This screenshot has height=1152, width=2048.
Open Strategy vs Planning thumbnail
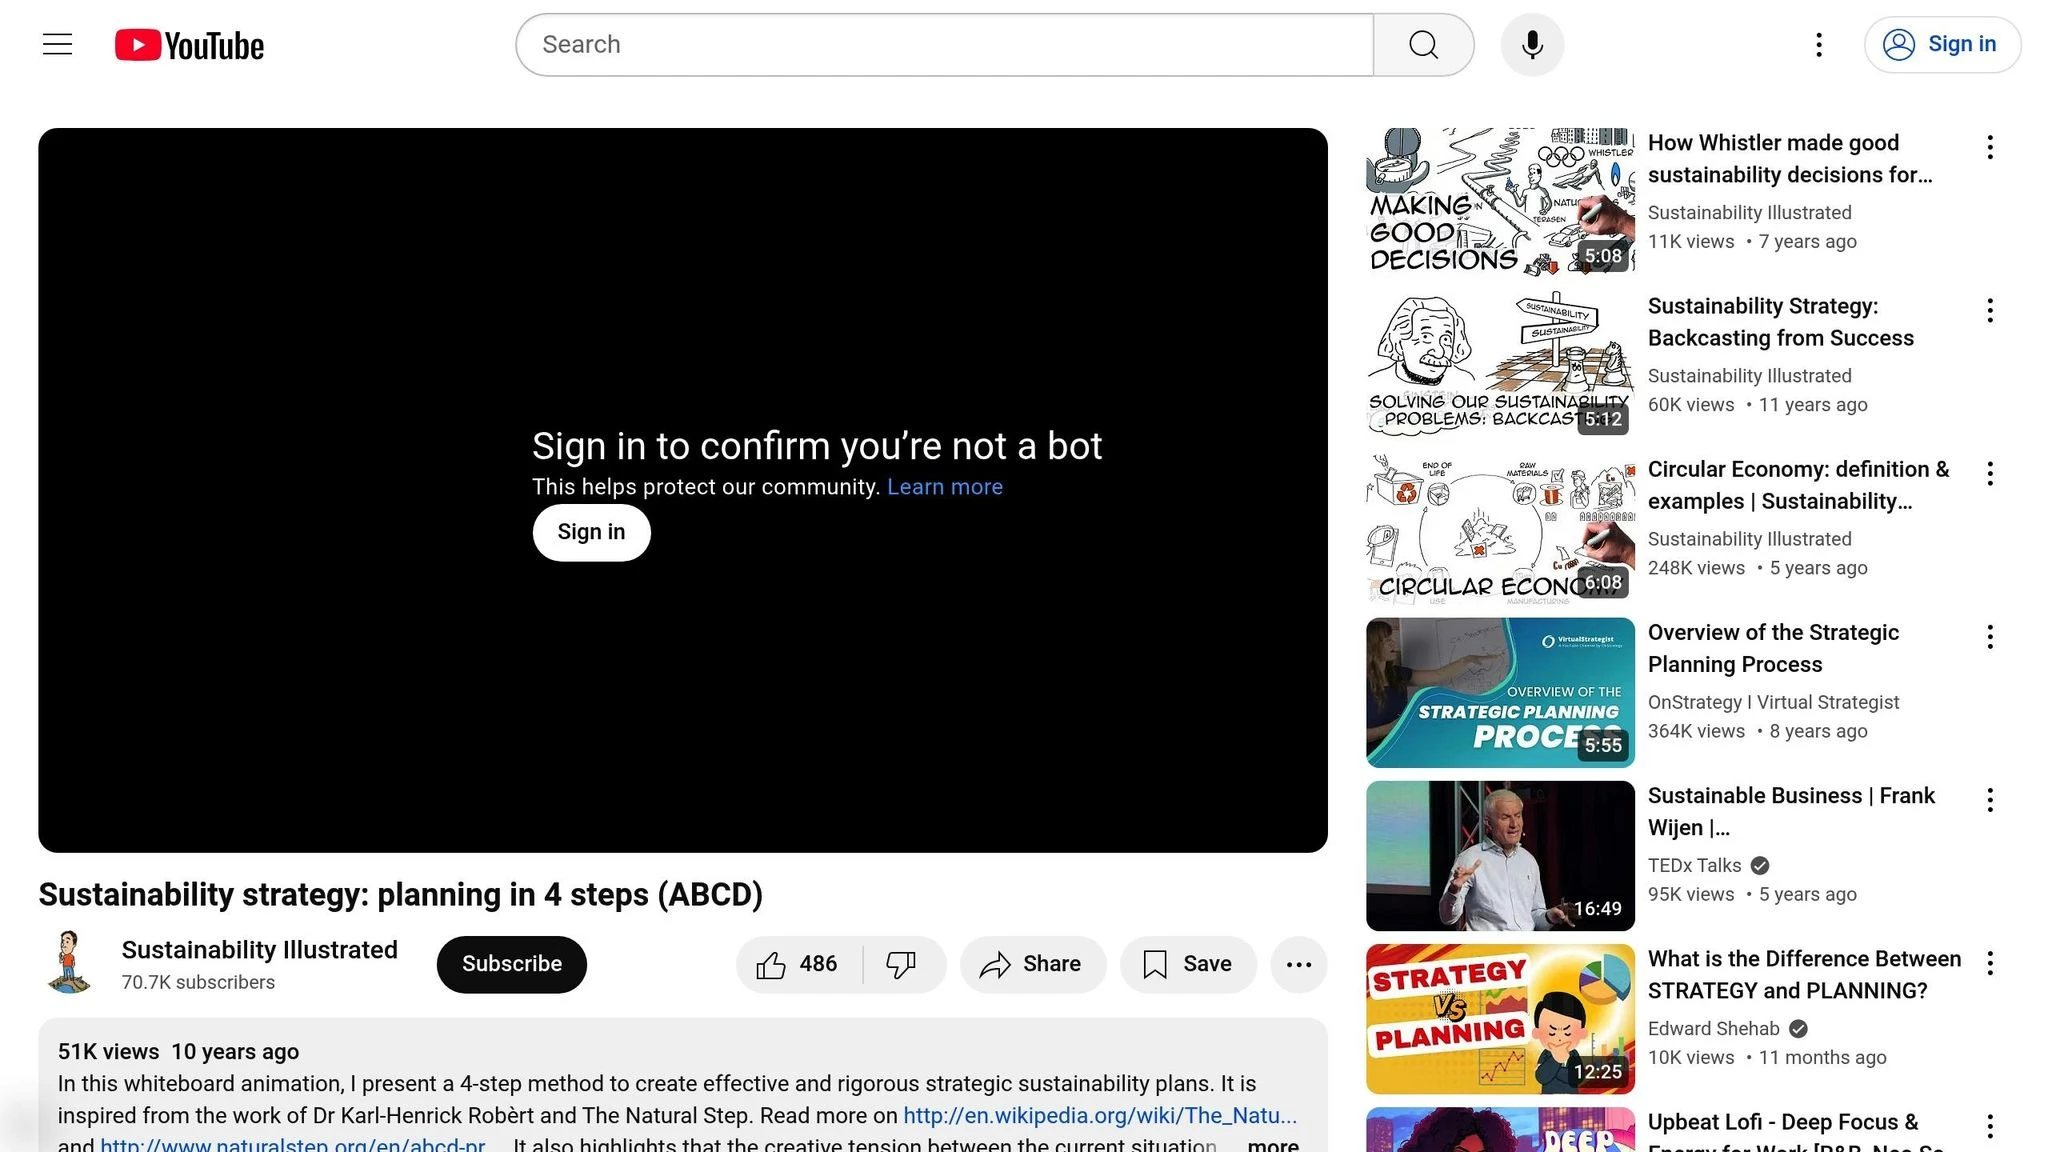(x=1500, y=1018)
